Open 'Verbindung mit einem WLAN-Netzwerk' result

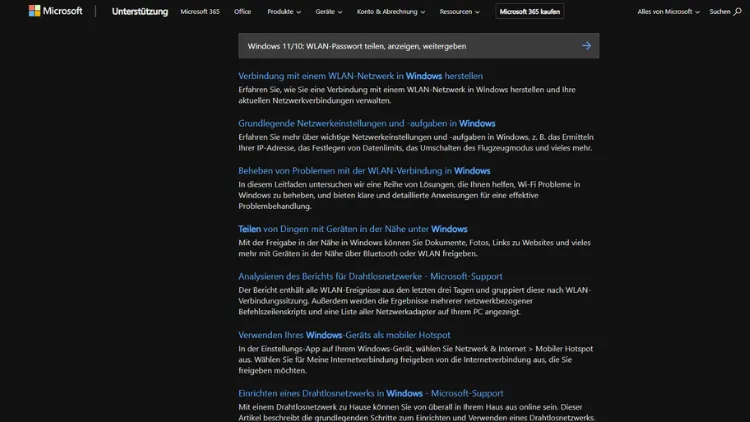click(x=360, y=76)
